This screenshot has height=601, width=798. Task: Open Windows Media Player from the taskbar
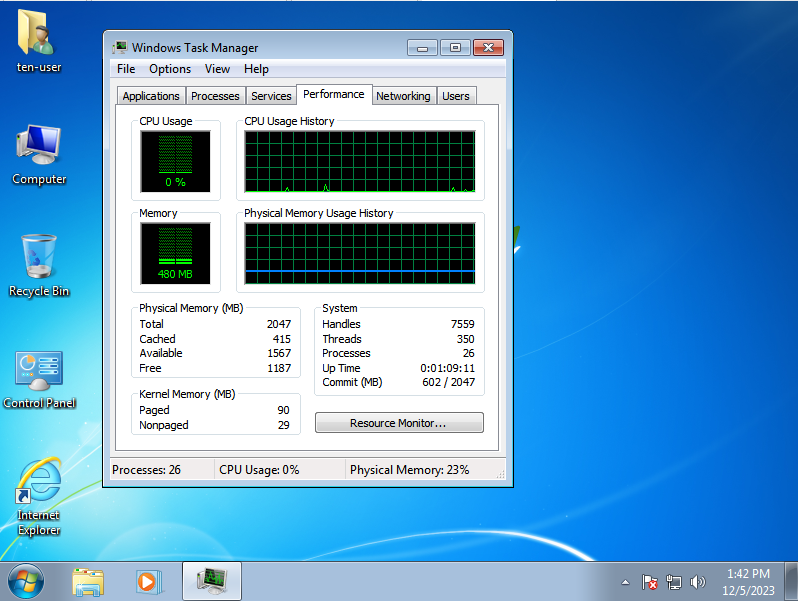point(148,580)
